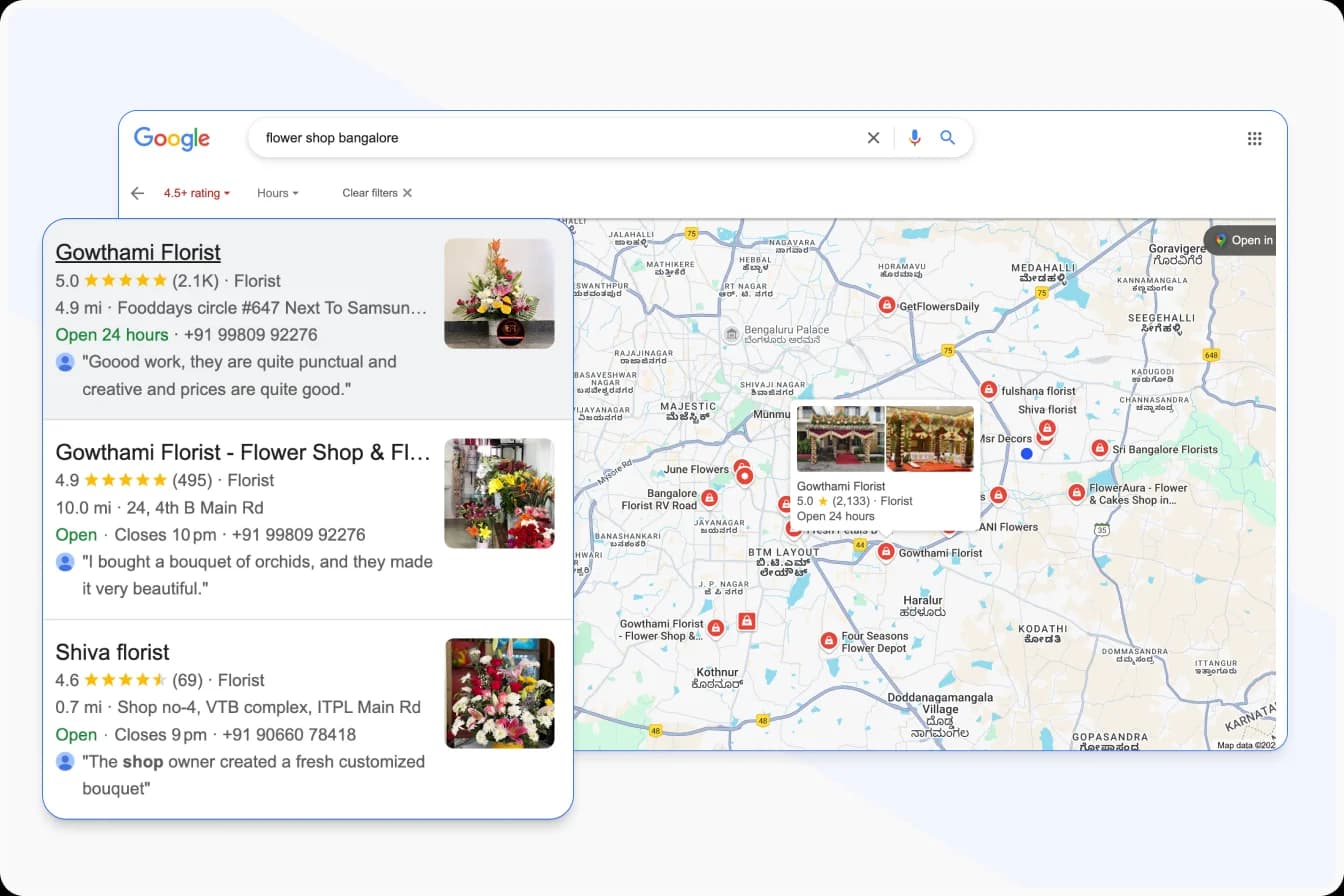Click the reviewer avatar beside 'The shop owner' review

coord(65,762)
